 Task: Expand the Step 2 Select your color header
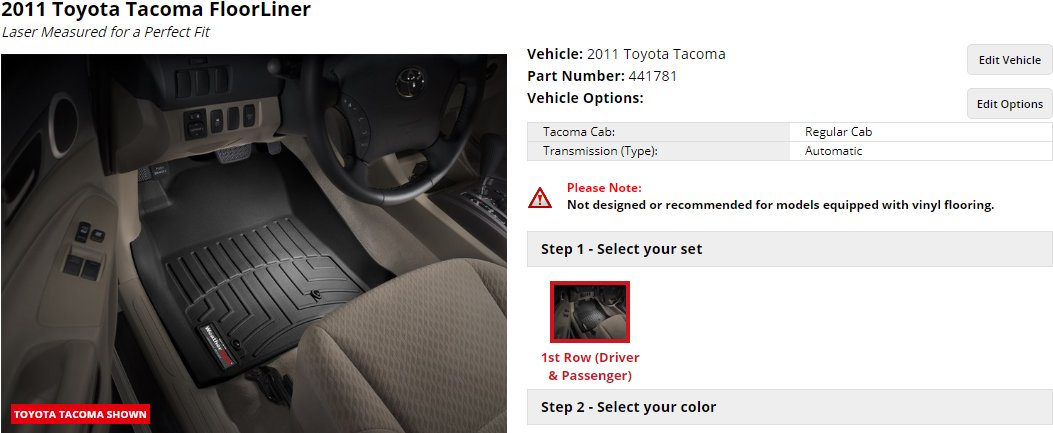pos(790,407)
